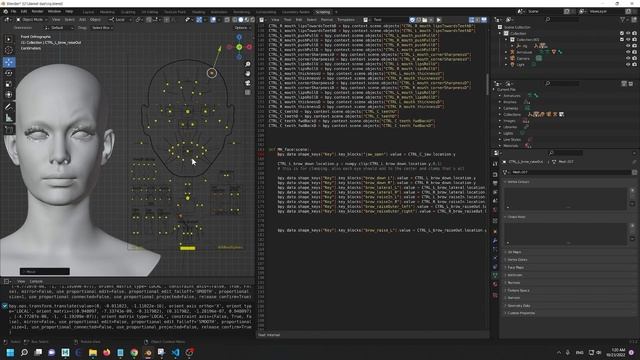Image resolution: width=640 pixels, height=360 pixels.
Task: Select the Measure tool
Action: (x=9, y=118)
